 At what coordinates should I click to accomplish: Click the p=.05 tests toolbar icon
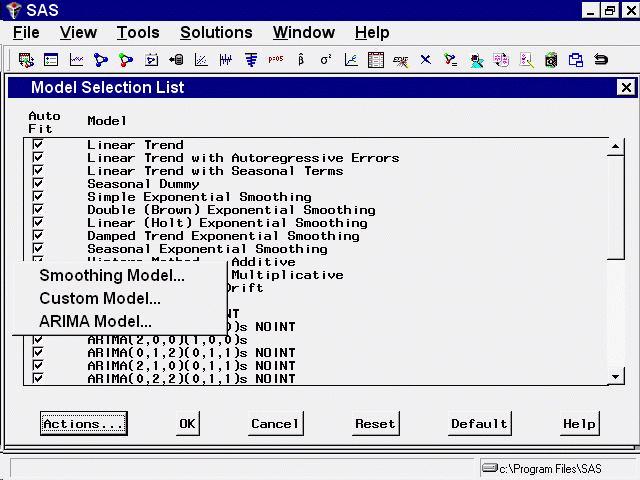276,59
